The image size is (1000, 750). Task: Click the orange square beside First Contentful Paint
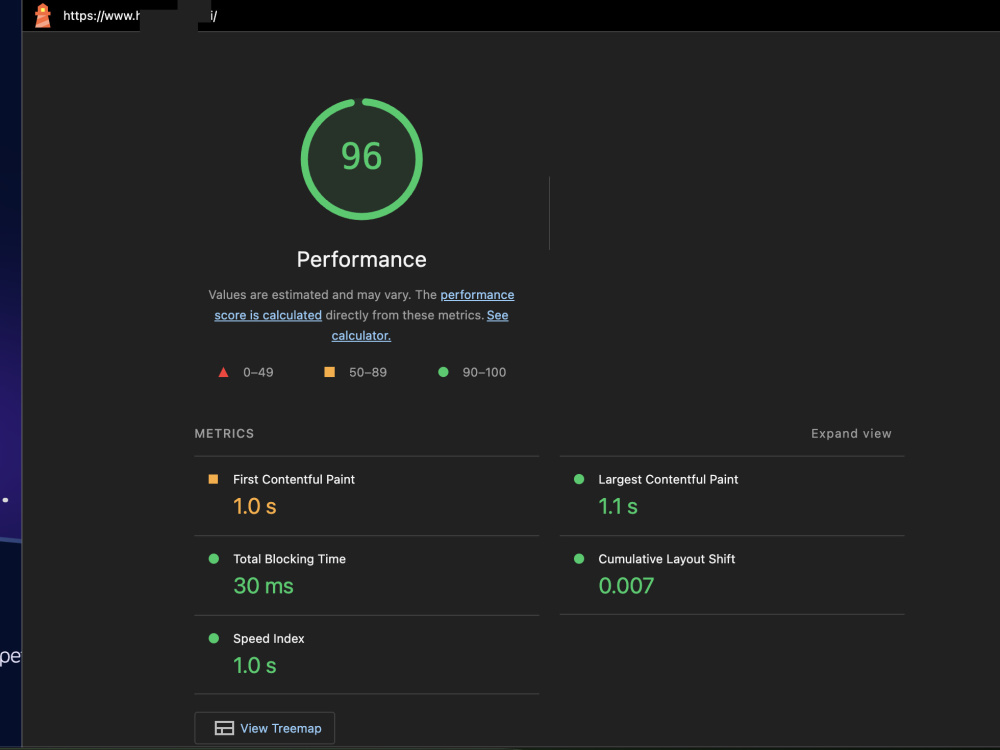pos(214,479)
